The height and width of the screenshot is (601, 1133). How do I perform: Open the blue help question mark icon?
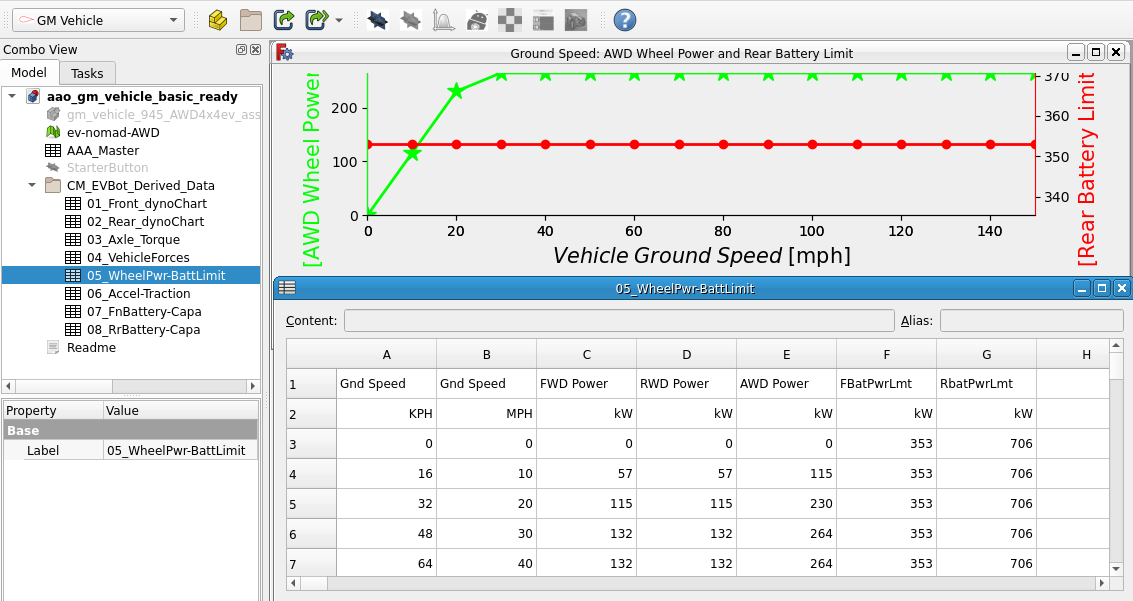click(x=624, y=20)
